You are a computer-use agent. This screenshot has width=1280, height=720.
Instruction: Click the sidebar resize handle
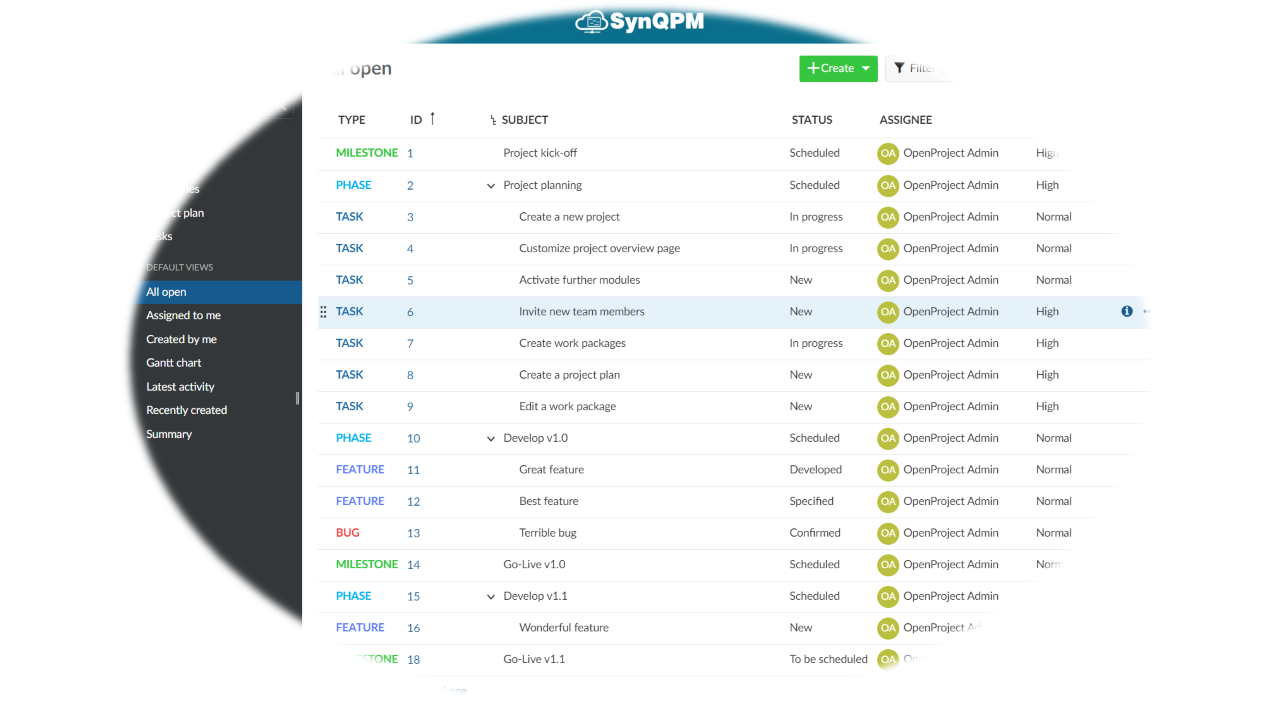(x=297, y=398)
